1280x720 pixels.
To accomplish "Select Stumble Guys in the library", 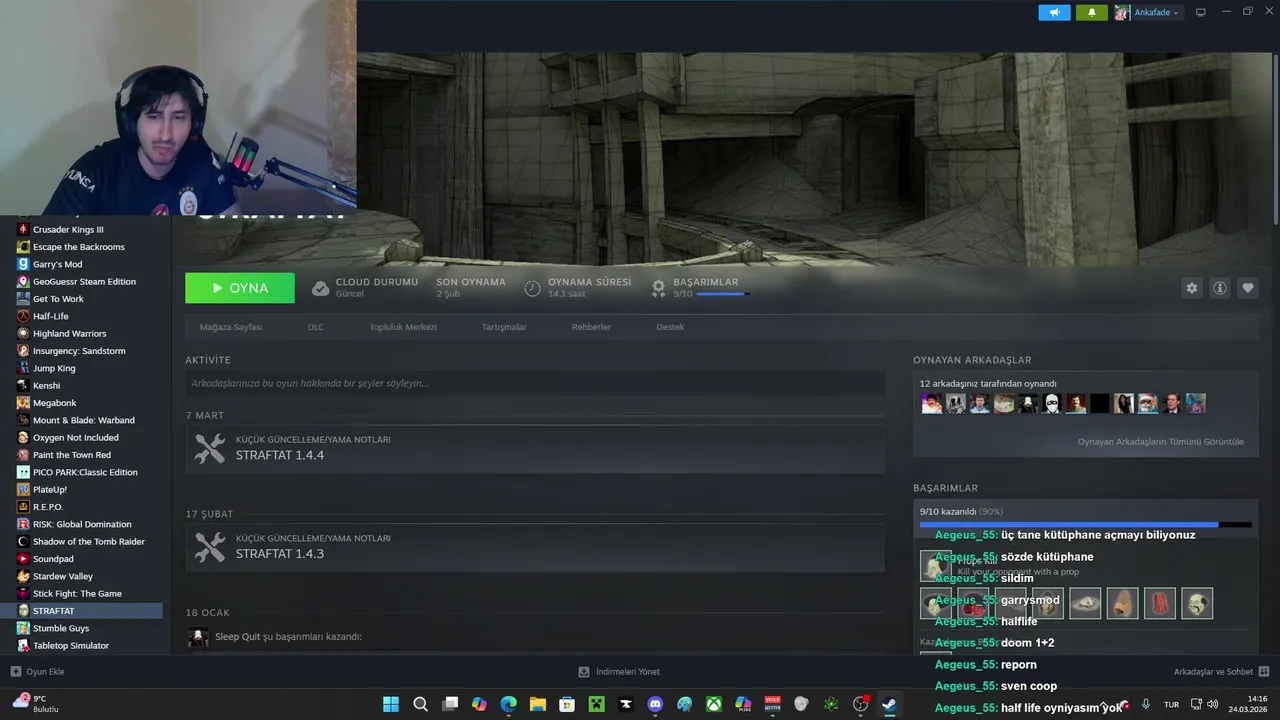I will tap(61, 628).
